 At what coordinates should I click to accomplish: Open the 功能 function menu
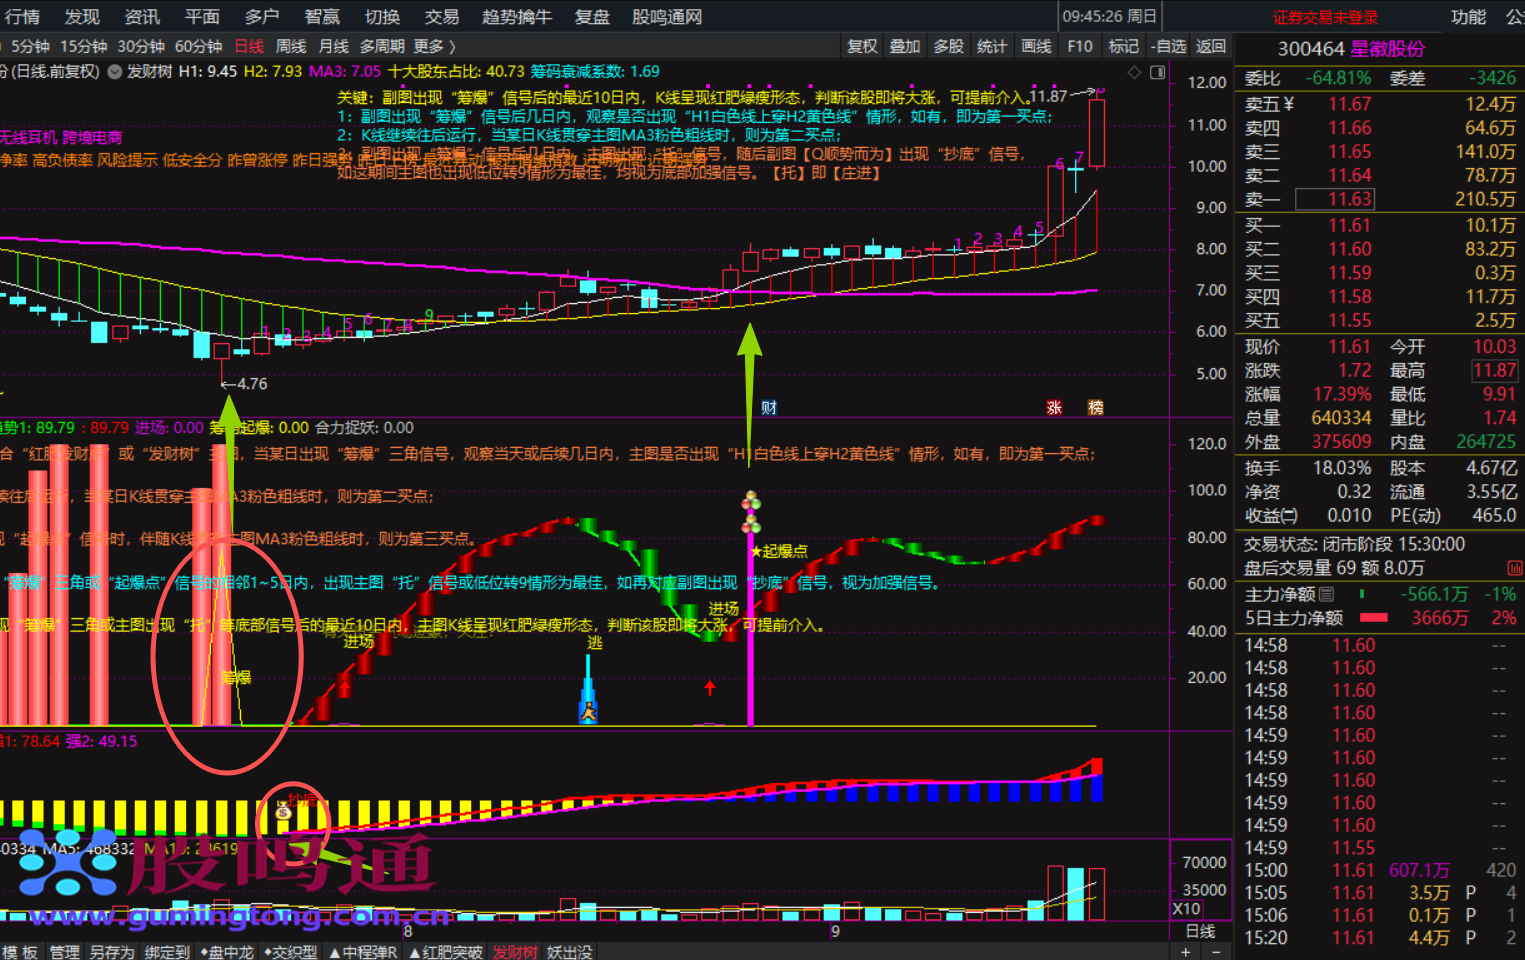coord(1468,17)
